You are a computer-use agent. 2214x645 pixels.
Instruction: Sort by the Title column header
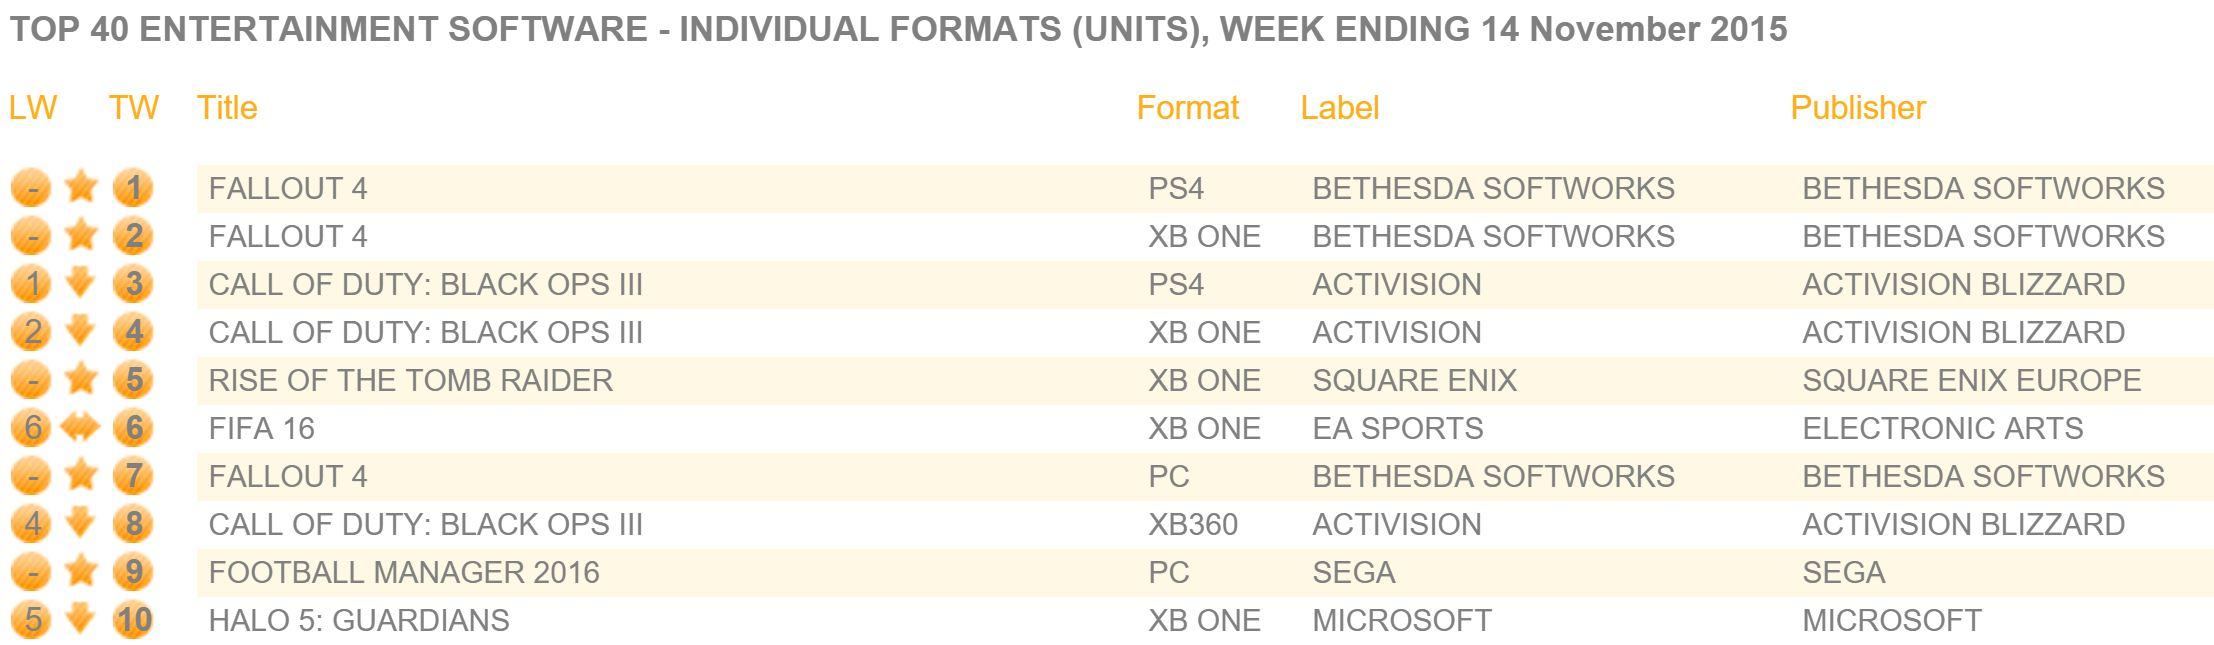coord(227,107)
